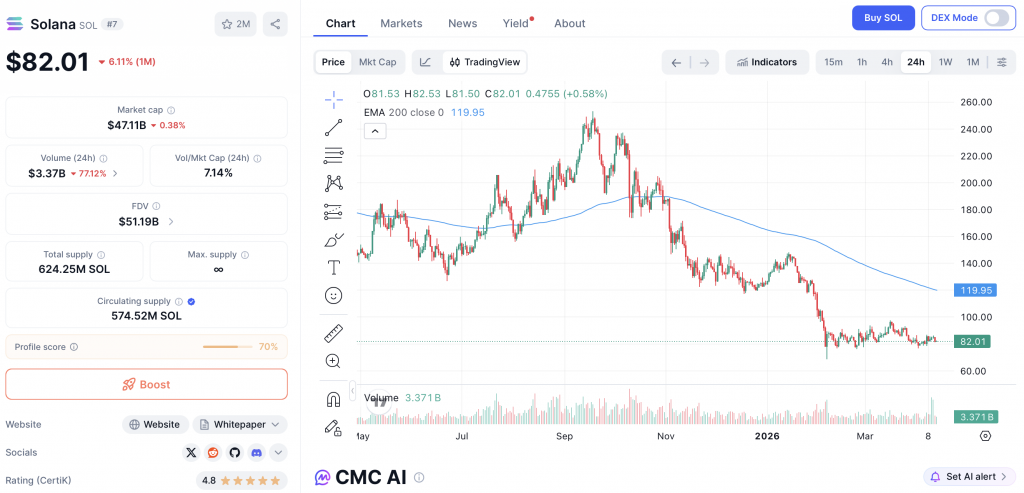The height and width of the screenshot is (493, 1024).
Task: Expand more social links chevron
Action: coord(278,452)
